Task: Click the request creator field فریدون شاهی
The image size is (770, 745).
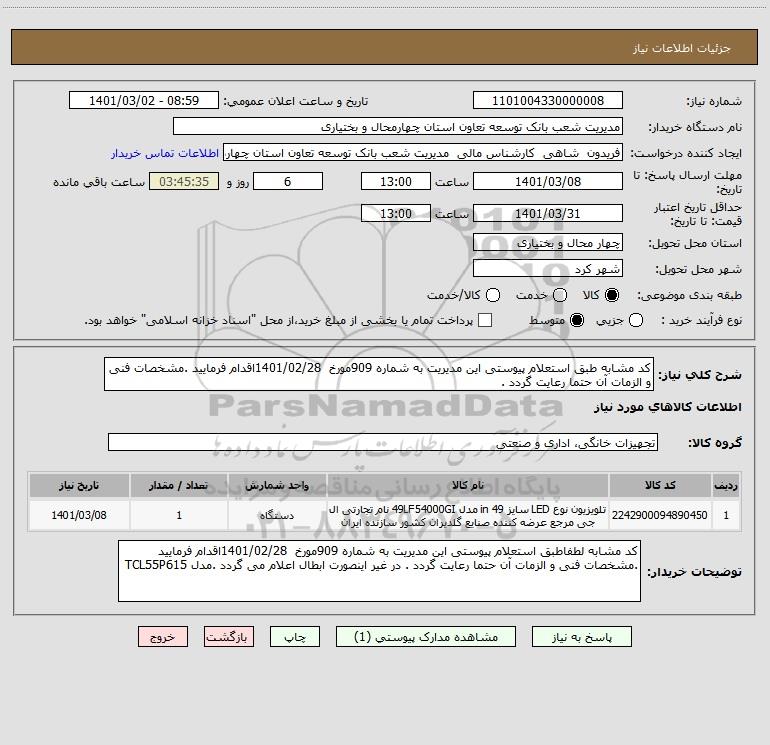Action: click(423, 153)
